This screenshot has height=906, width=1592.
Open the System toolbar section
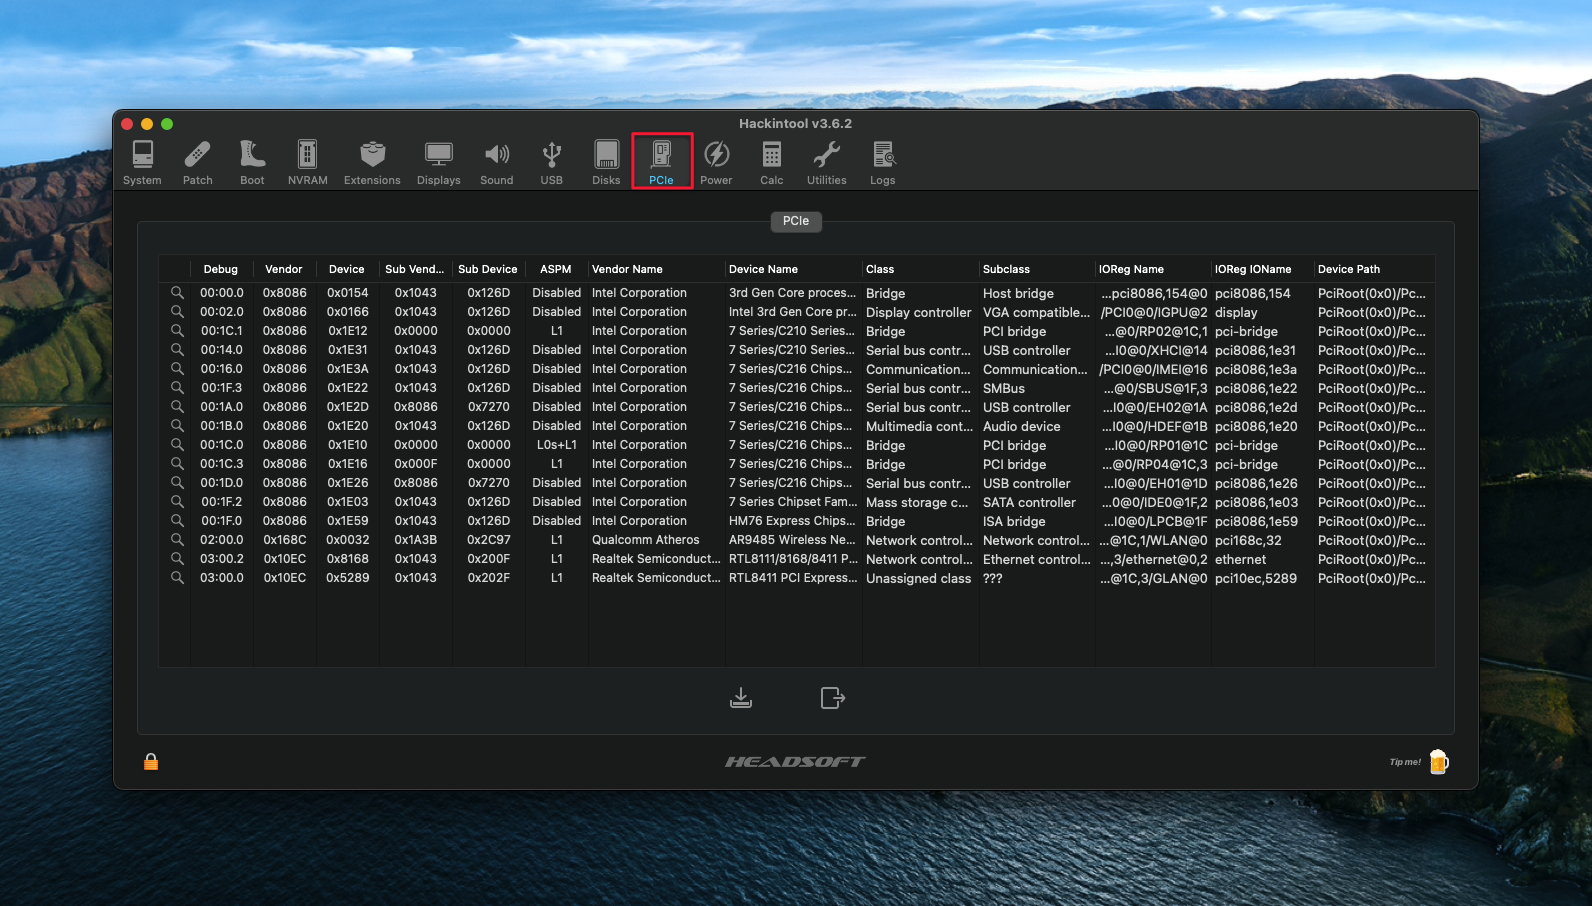pos(142,162)
